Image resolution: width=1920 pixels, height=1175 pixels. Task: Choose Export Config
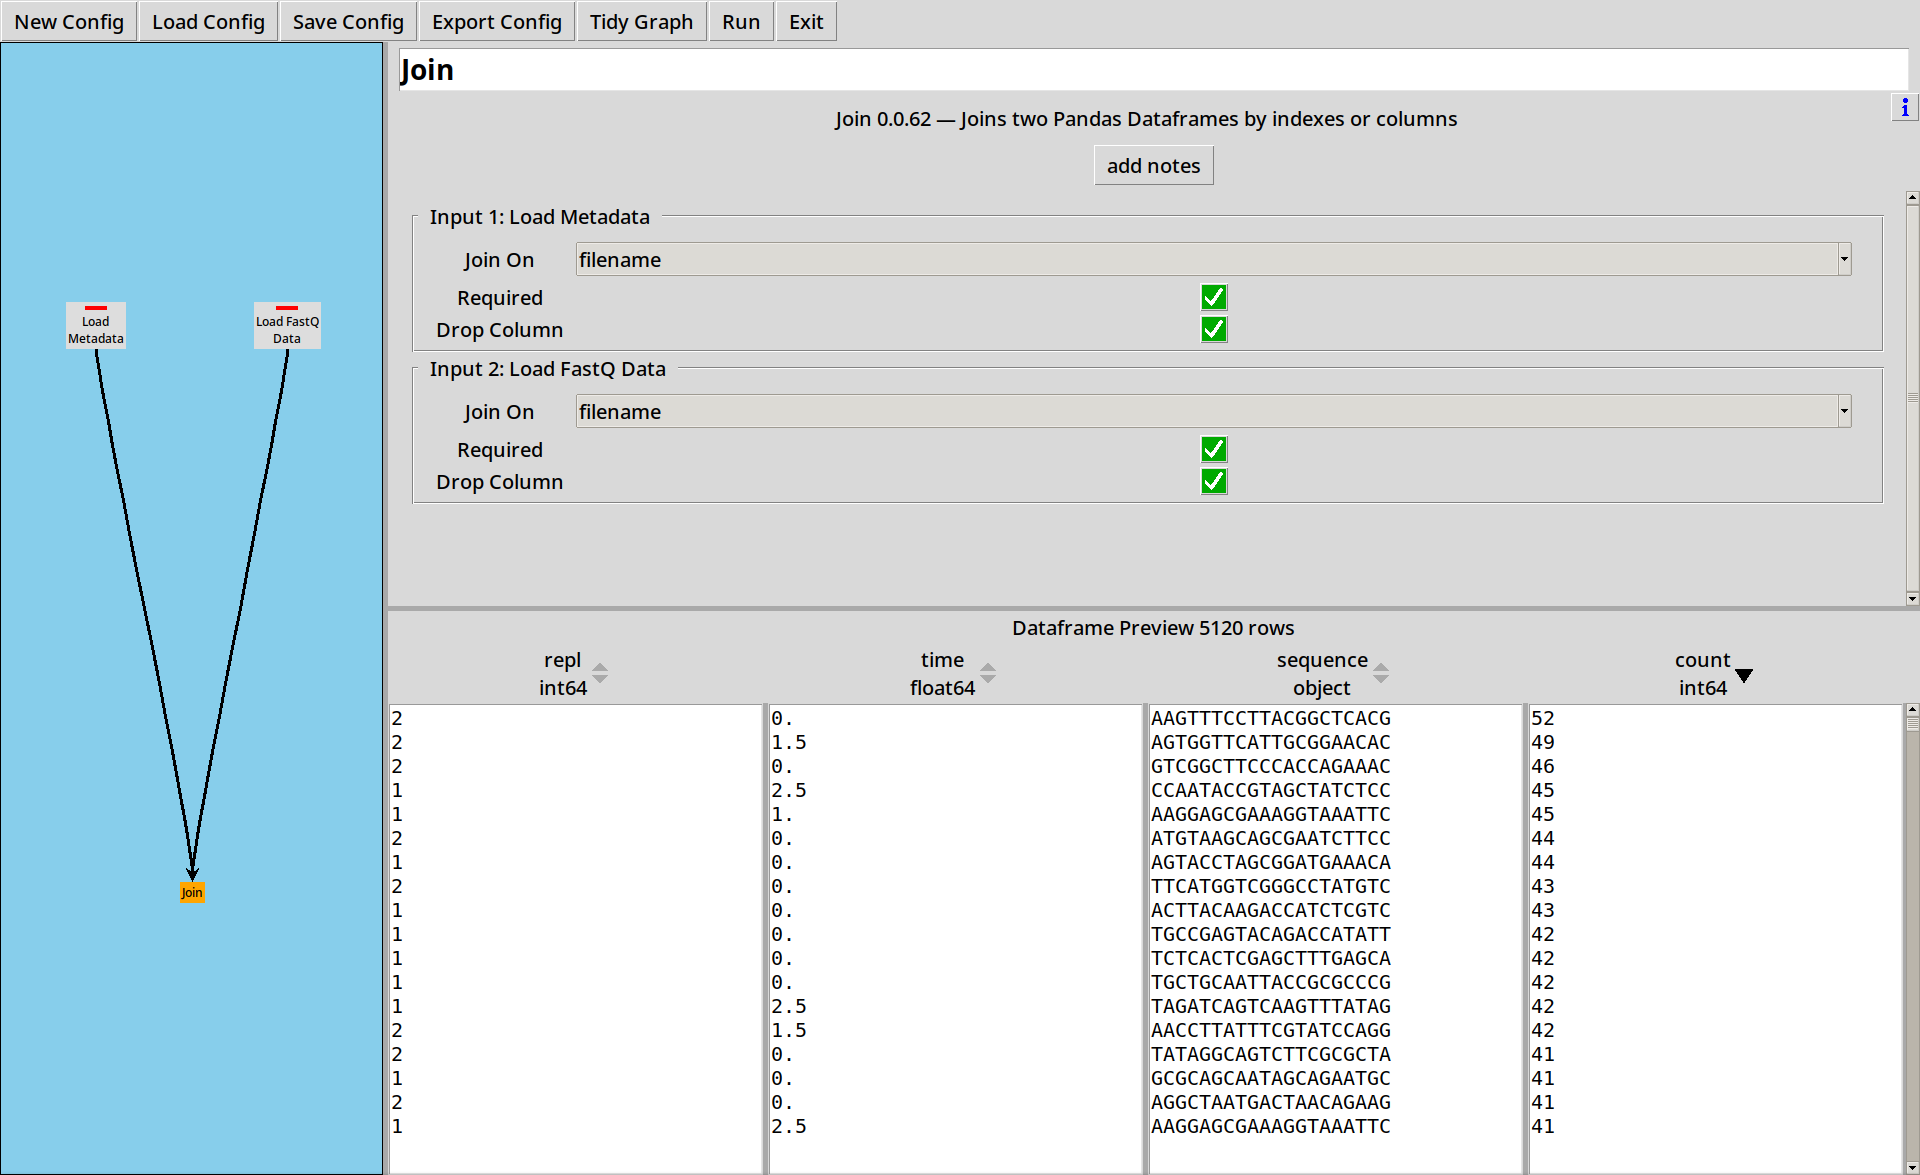pyautogui.click(x=497, y=22)
